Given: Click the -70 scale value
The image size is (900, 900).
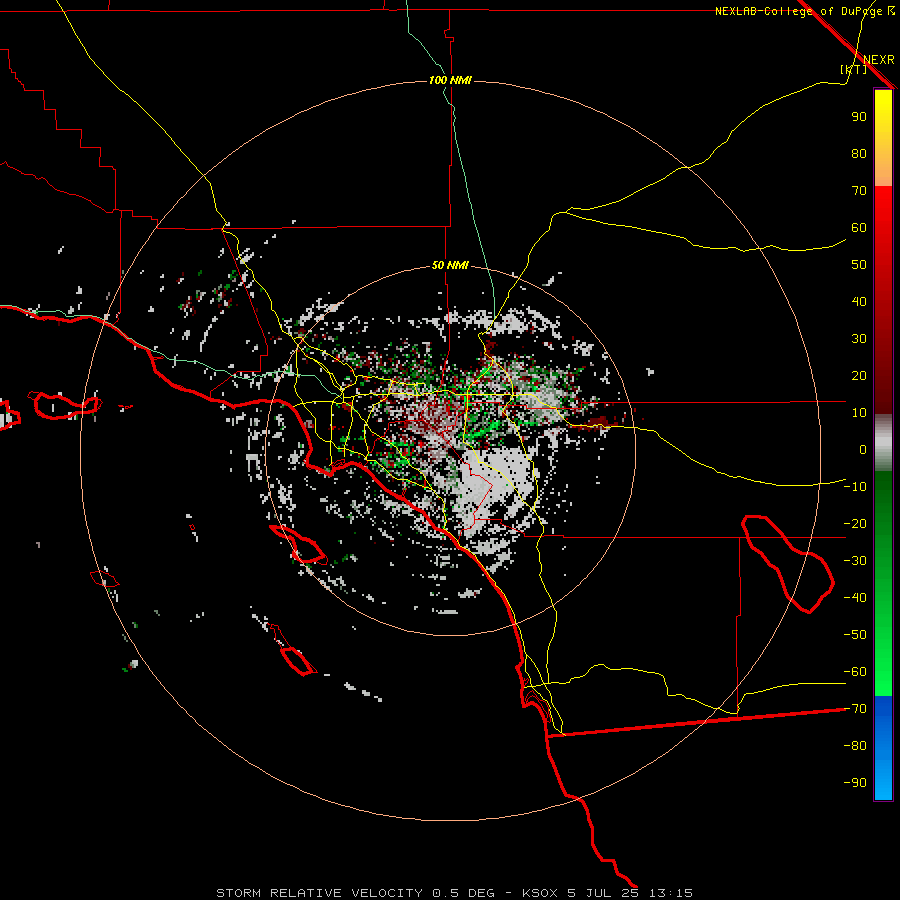Looking at the screenshot, I should (x=855, y=709).
